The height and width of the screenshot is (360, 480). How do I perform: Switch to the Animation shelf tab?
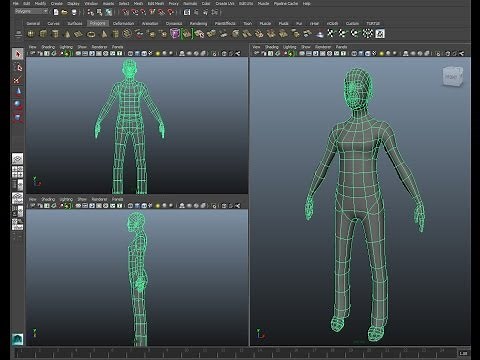point(150,23)
